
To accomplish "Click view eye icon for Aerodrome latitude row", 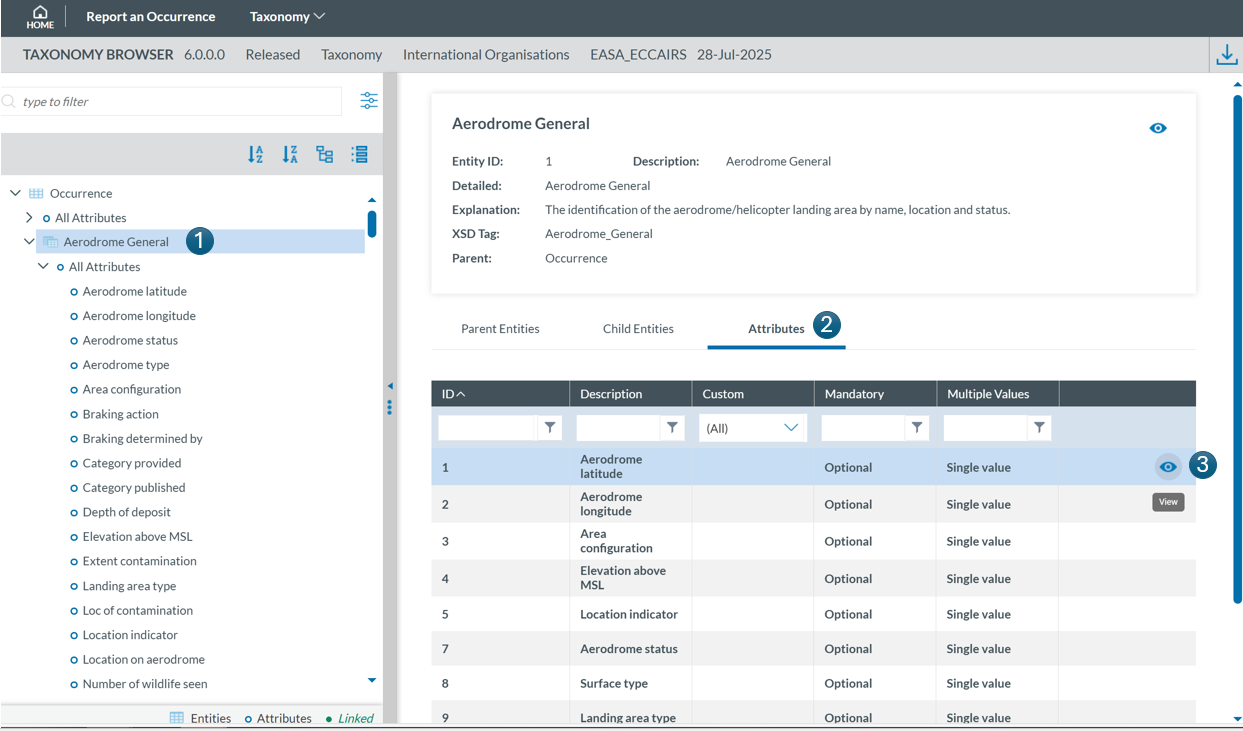I will coord(1168,467).
